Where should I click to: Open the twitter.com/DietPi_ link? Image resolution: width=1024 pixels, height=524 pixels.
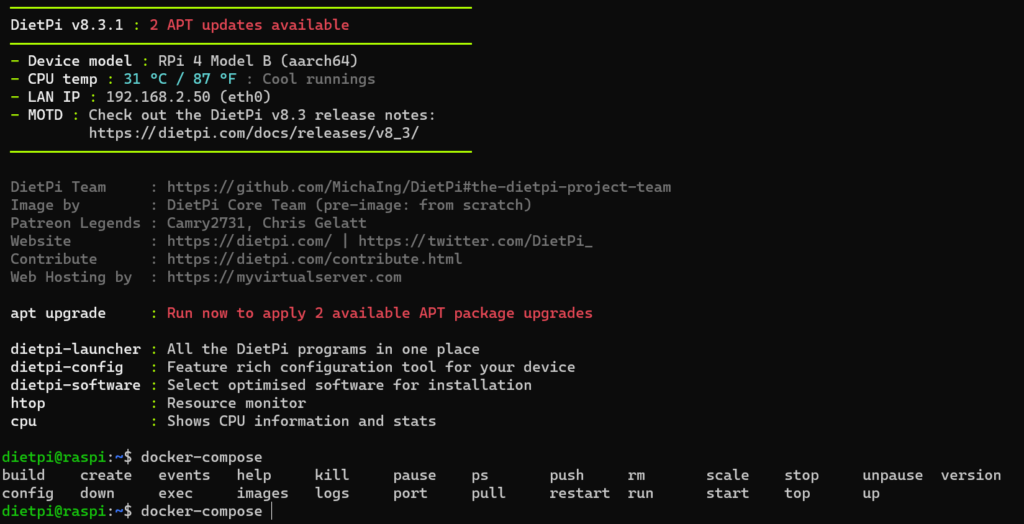coord(475,241)
